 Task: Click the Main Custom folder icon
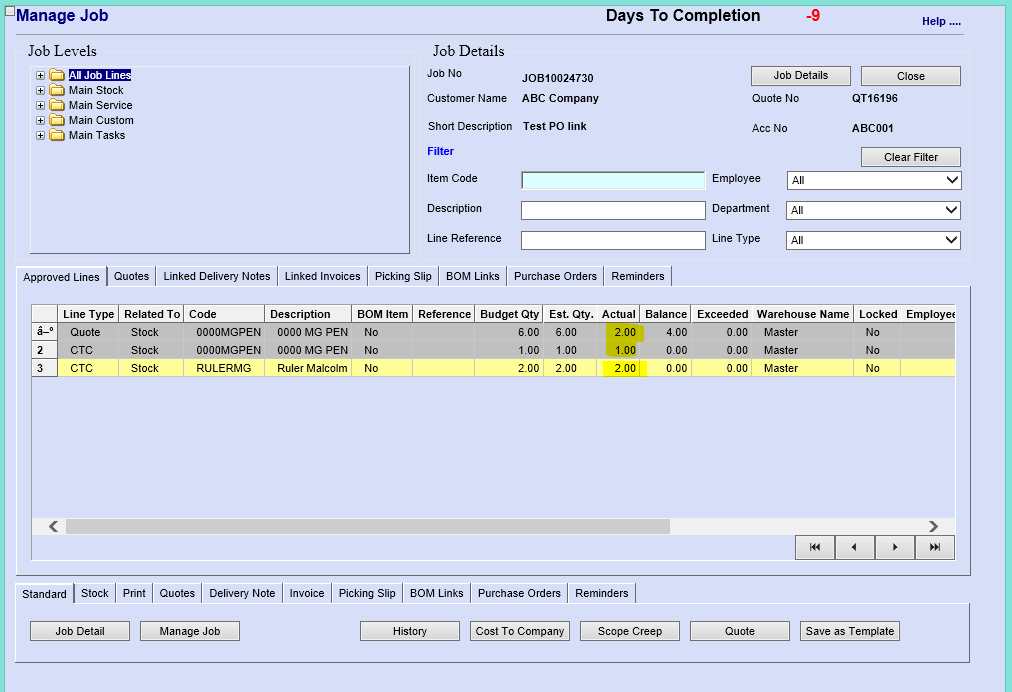[x=57, y=120]
